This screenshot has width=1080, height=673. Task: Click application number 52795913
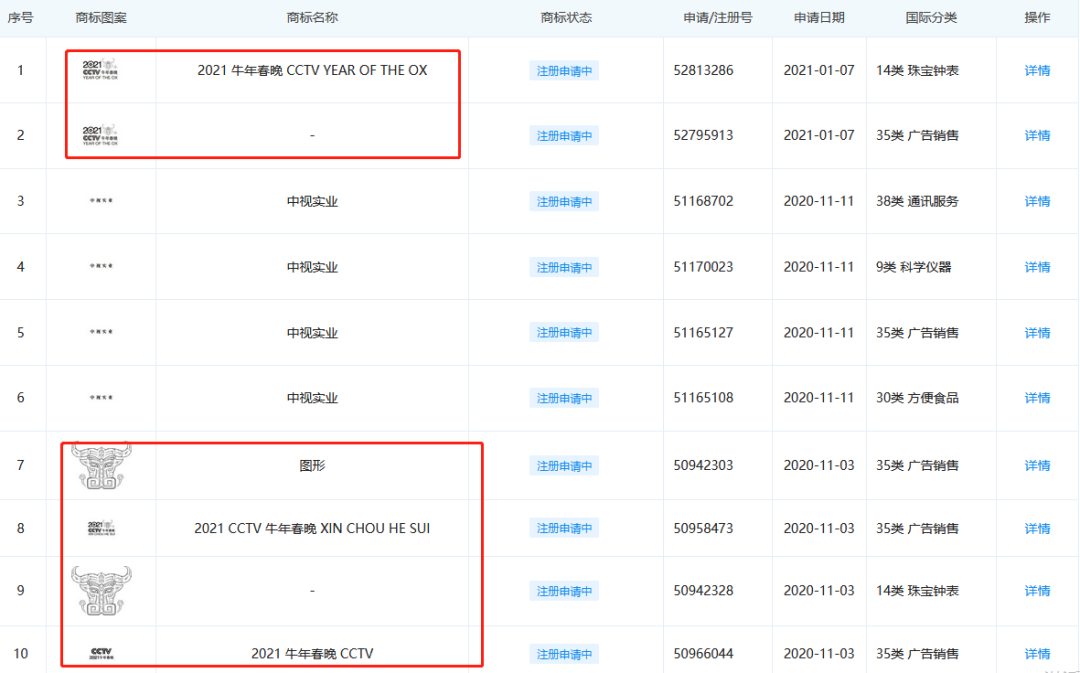tap(703, 136)
